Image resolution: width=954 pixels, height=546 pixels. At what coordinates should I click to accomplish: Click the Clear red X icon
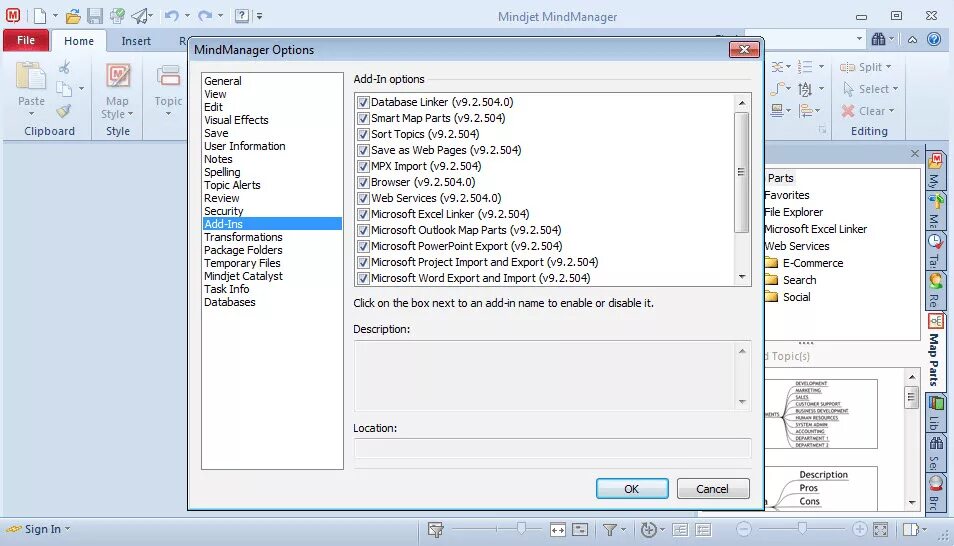coord(848,111)
